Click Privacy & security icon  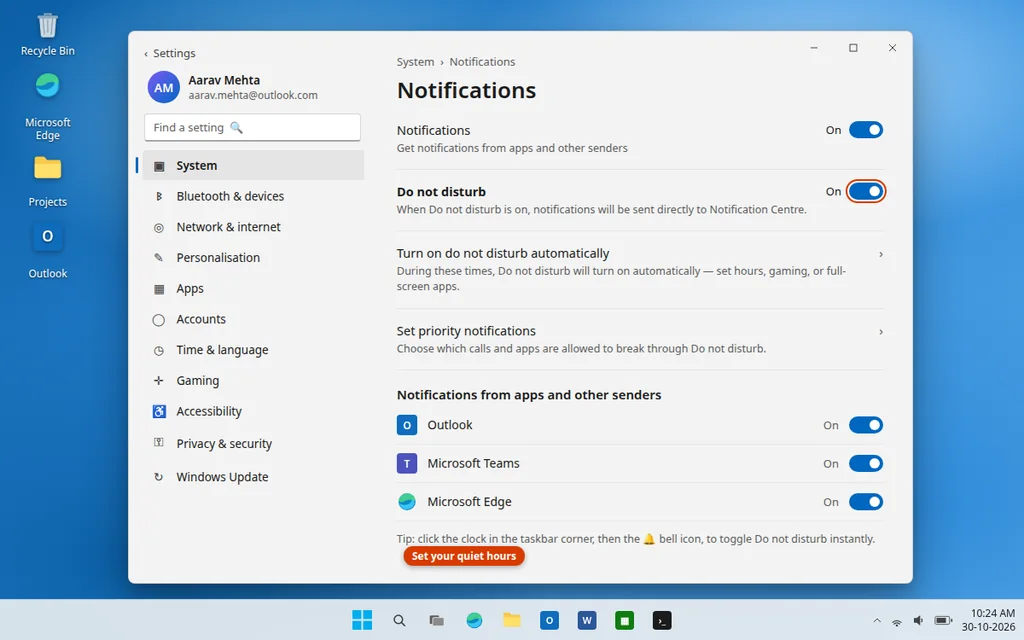[159, 443]
